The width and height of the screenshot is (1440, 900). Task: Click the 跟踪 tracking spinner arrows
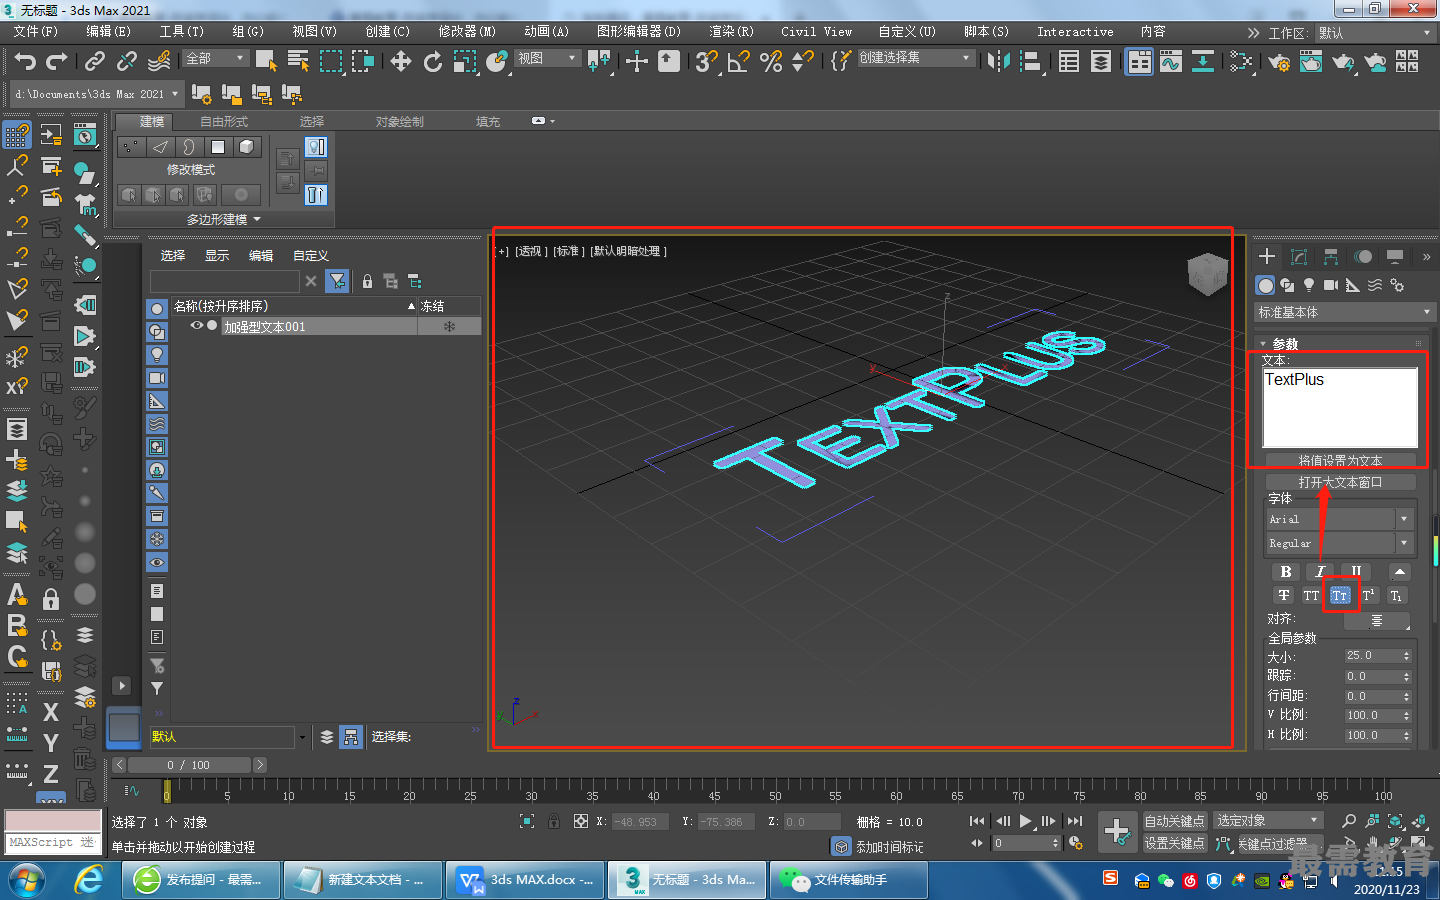tap(1406, 676)
